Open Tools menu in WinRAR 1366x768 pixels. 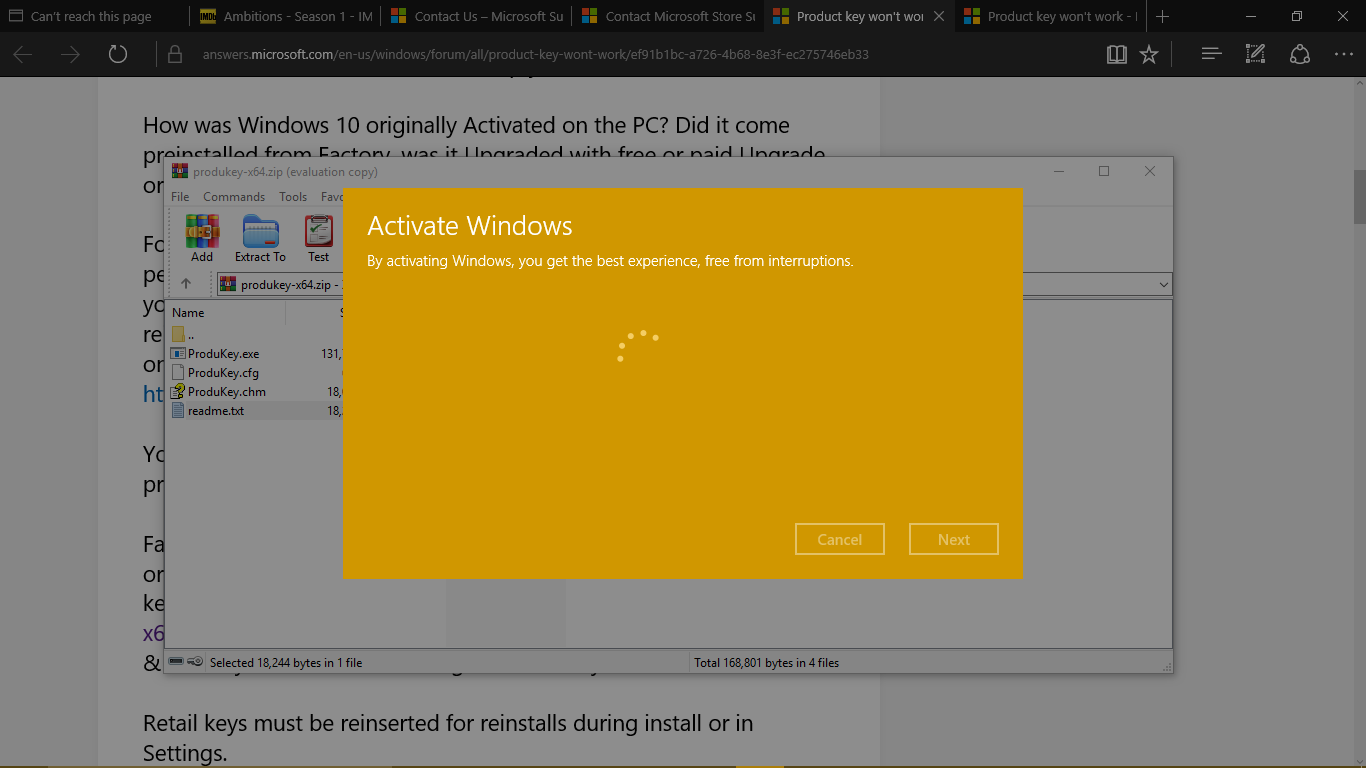[293, 197]
